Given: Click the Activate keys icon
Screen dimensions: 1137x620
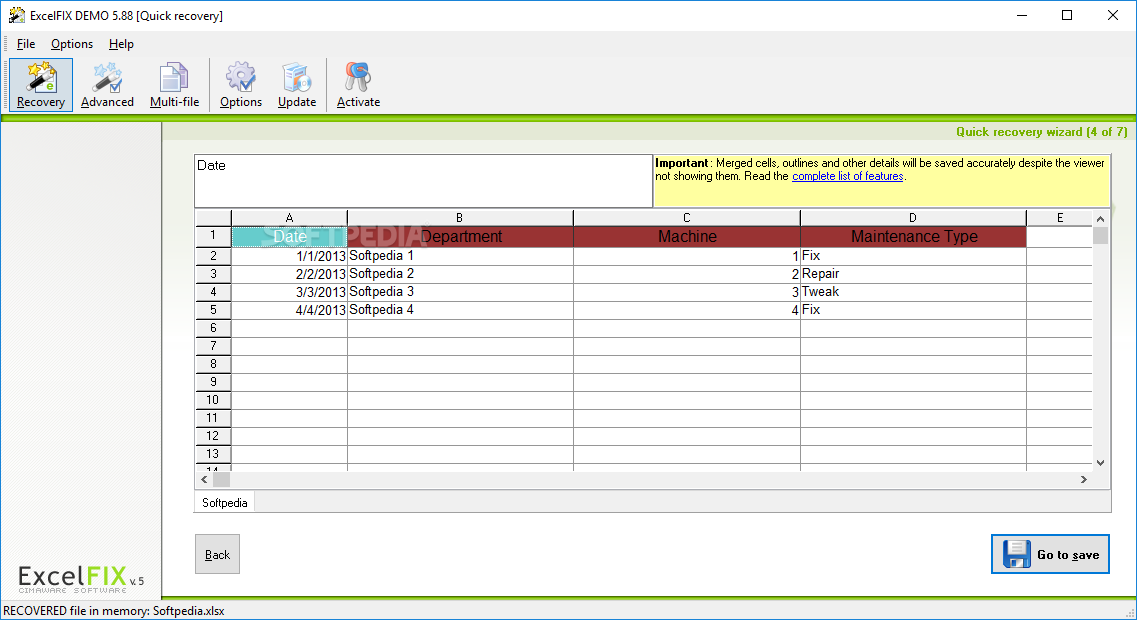Looking at the screenshot, I should pos(358,85).
